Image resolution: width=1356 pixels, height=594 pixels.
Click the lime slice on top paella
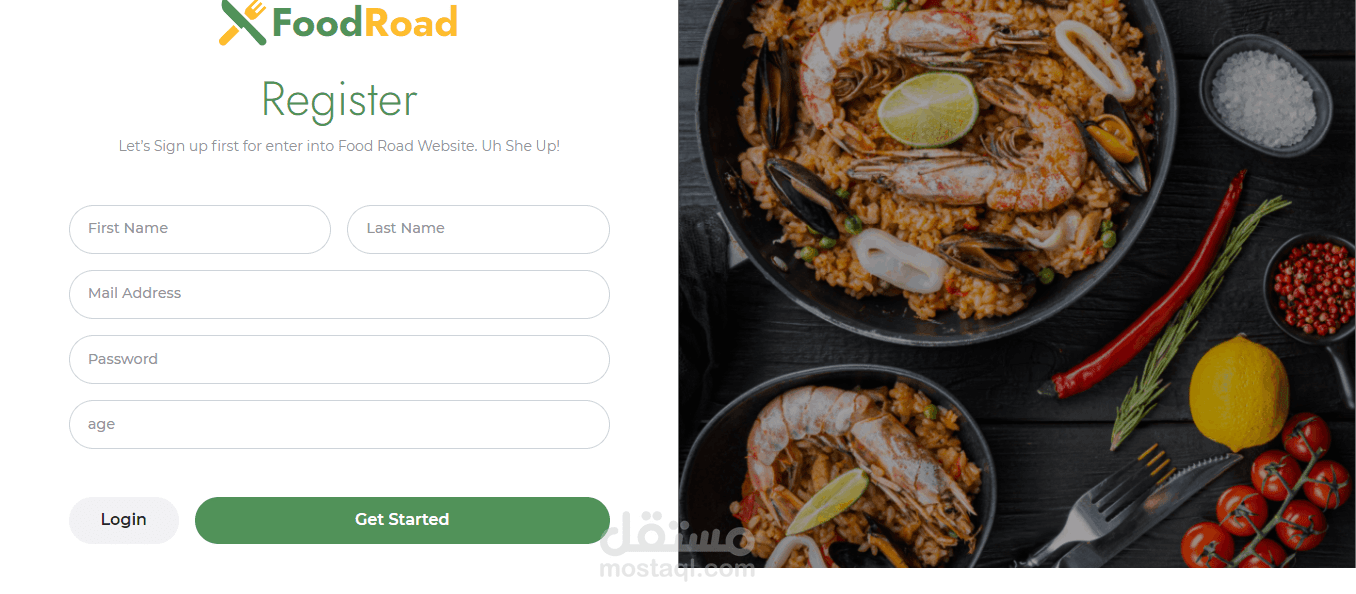[x=928, y=108]
